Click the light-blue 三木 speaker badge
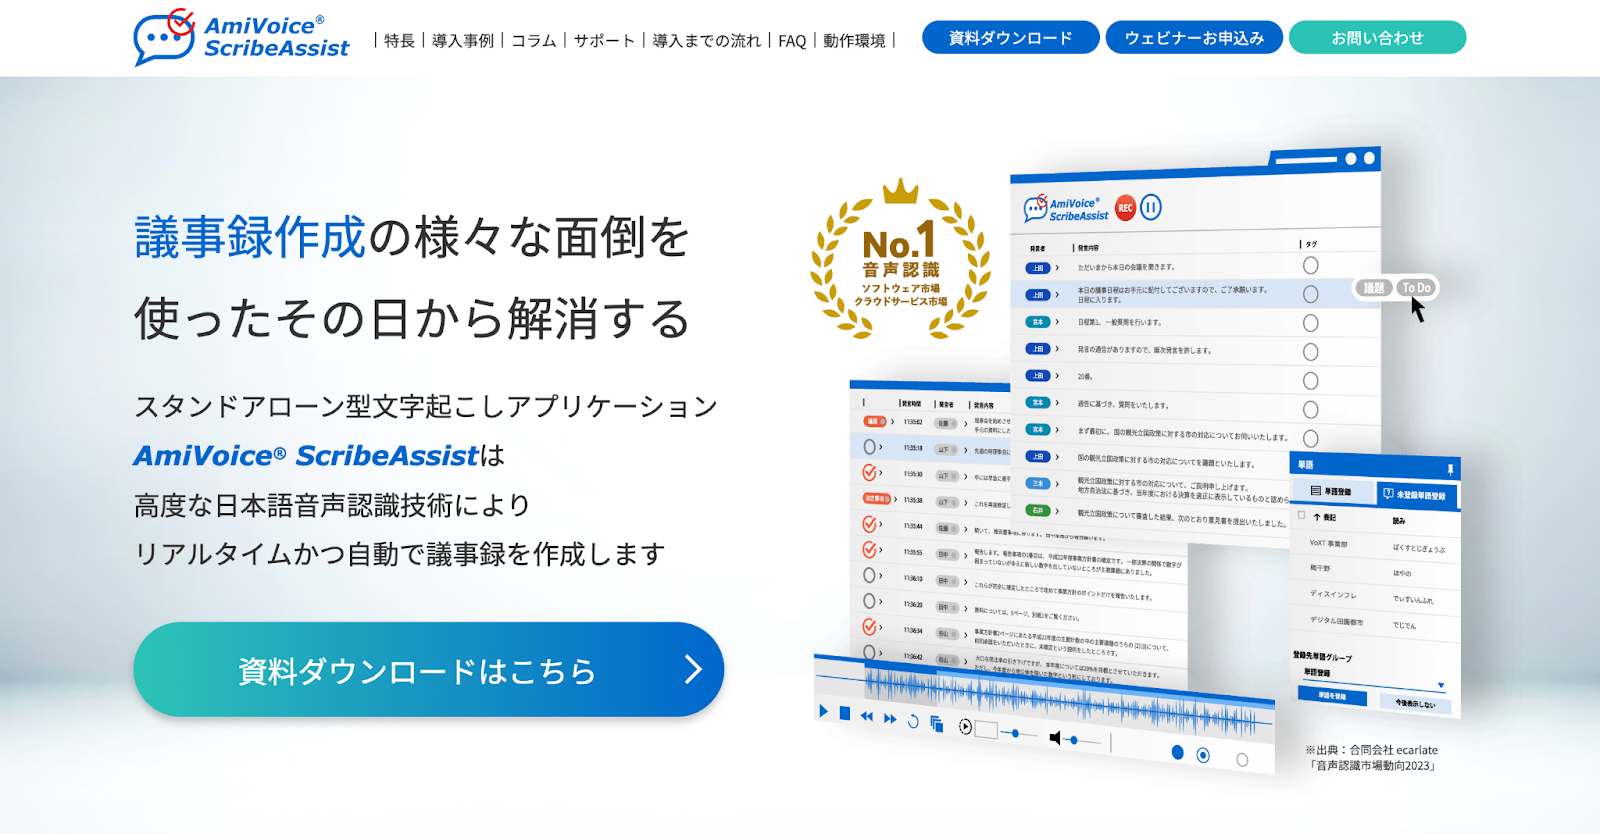The height and width of the screenshot is (834, 1600). pyautogui.click(x=1037, y=484)
